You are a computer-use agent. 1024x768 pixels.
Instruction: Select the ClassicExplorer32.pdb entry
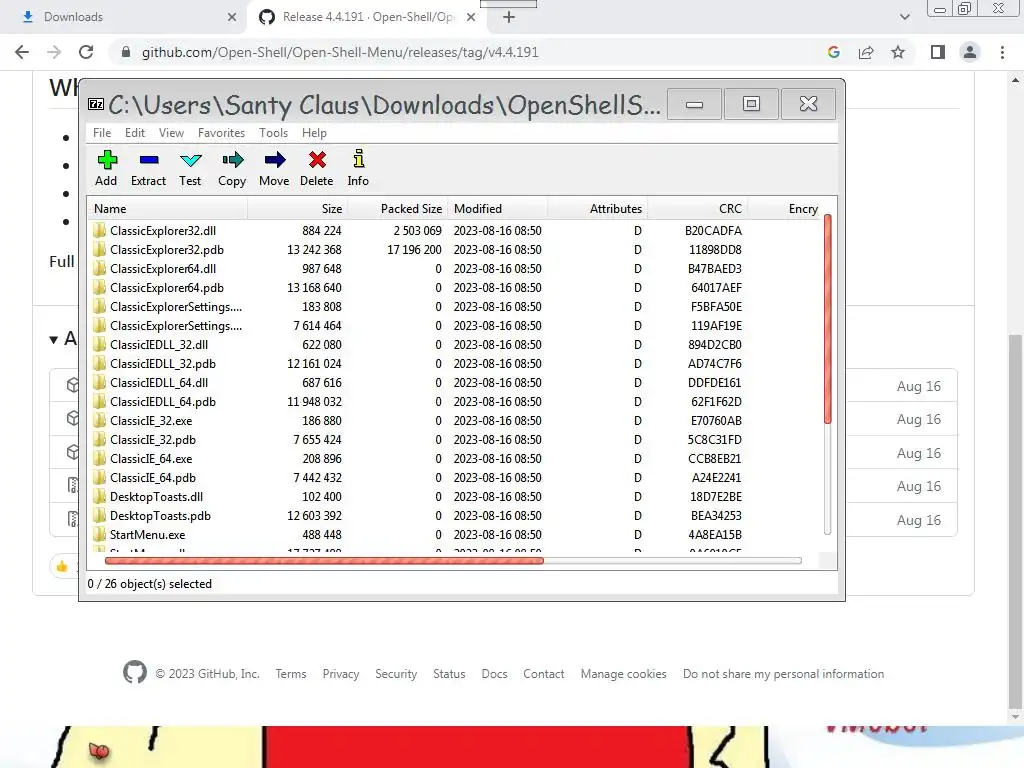click(x=455, y=249)
